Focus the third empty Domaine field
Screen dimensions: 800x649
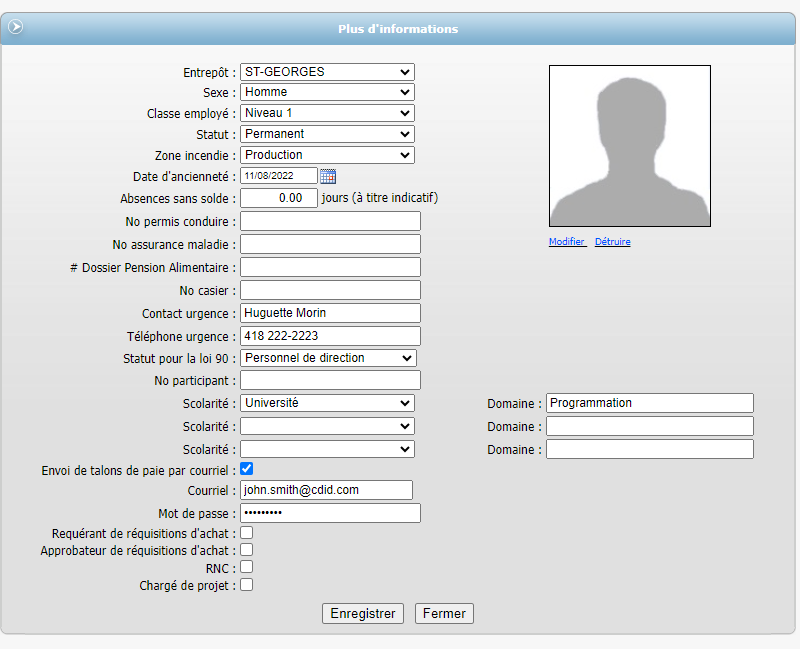pyautogui.click(x=650, y=449)
